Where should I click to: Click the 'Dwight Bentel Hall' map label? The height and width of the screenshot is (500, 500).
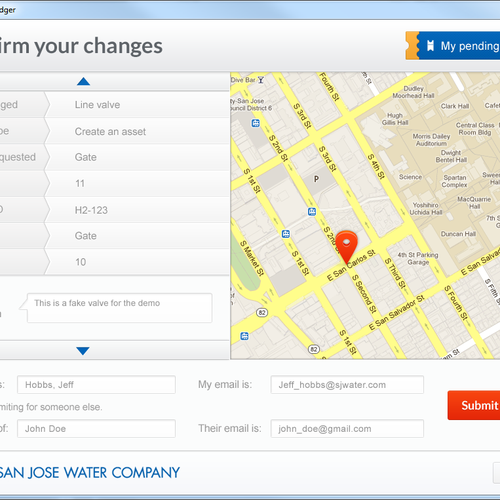[451, 156]
